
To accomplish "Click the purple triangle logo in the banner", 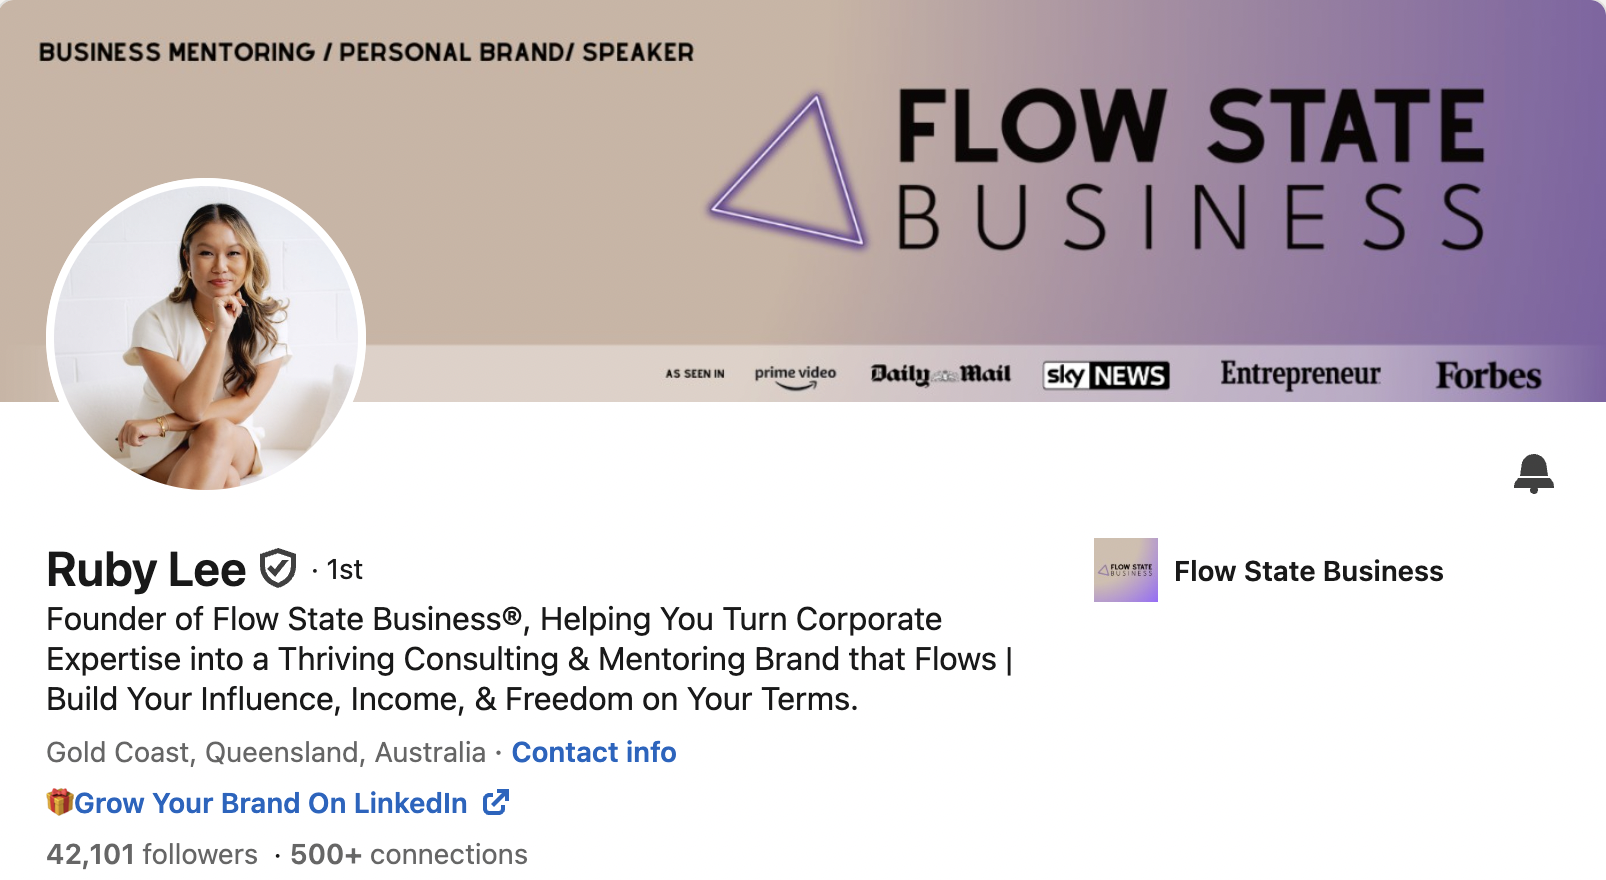I will pos(789,172).
